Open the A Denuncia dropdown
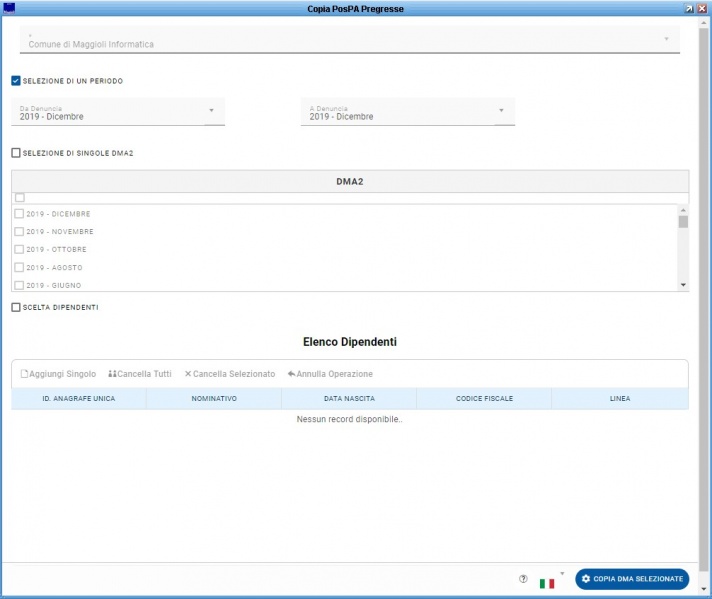The image size is (712, 599). point(408,112)
